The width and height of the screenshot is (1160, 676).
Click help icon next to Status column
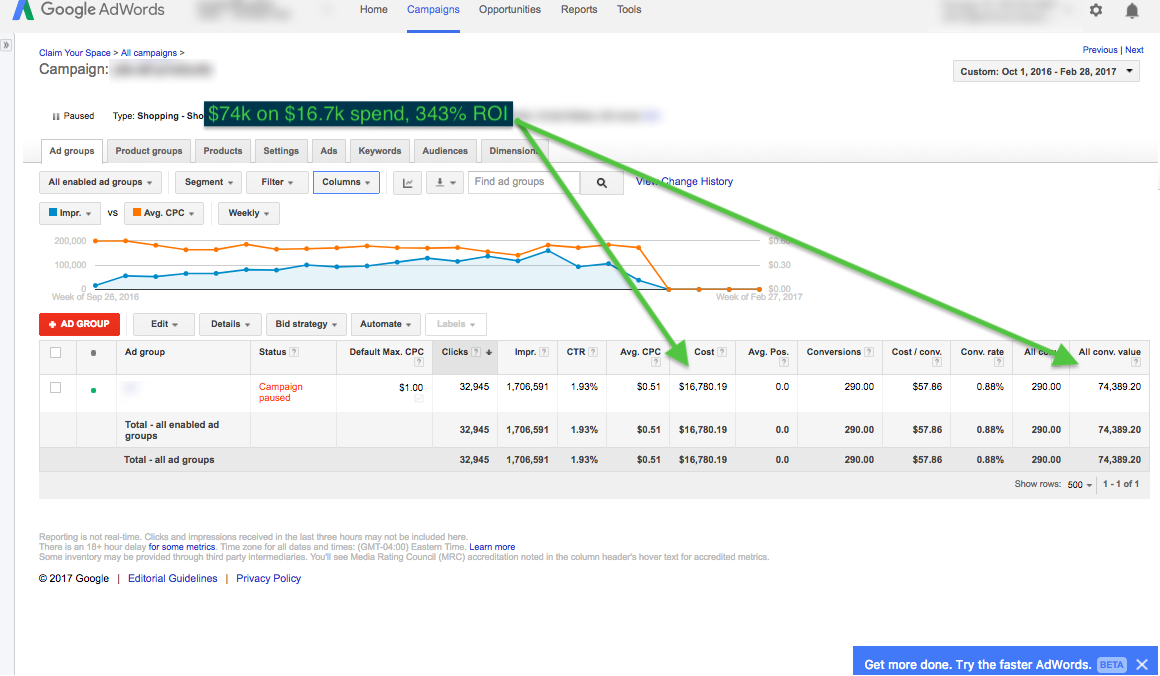tap(294, 352)
